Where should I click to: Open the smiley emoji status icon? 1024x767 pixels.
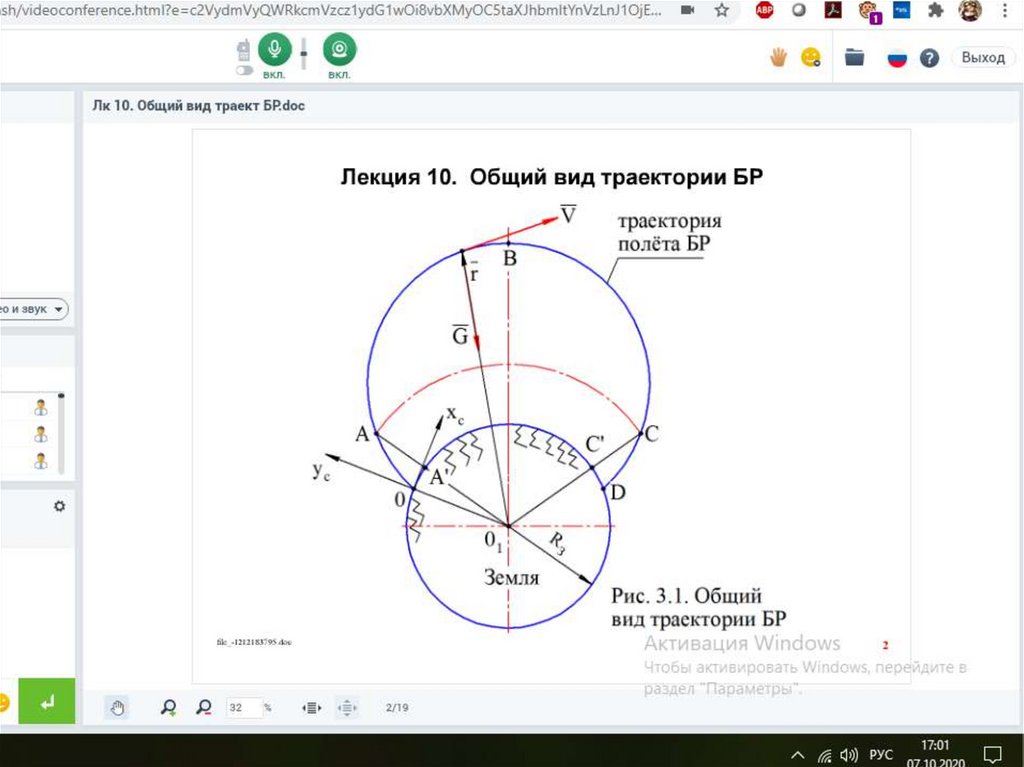click(811, 57)
